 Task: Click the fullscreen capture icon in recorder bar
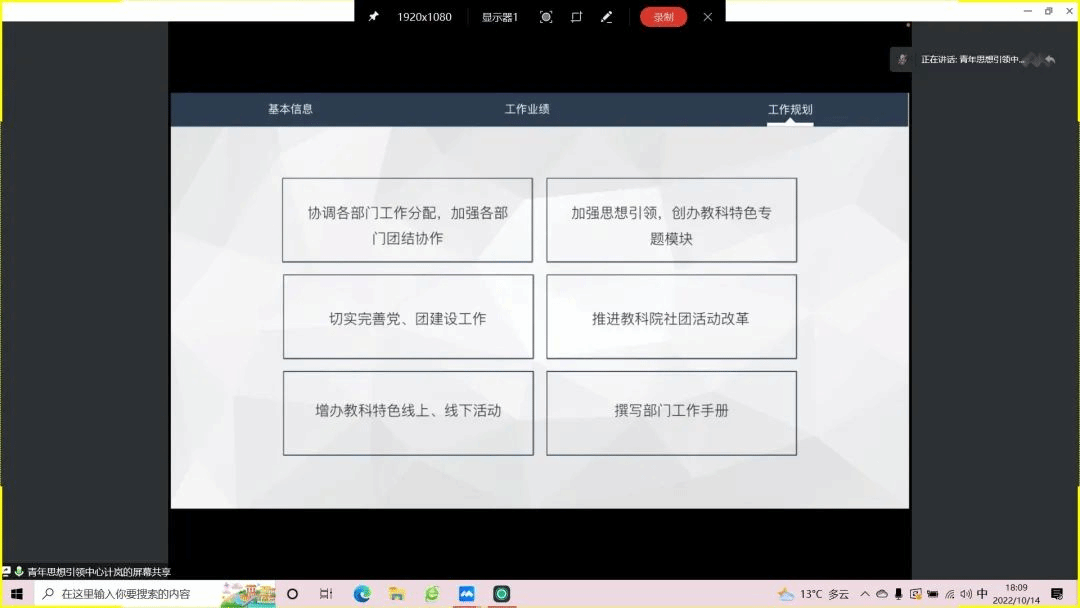(546, 17)
